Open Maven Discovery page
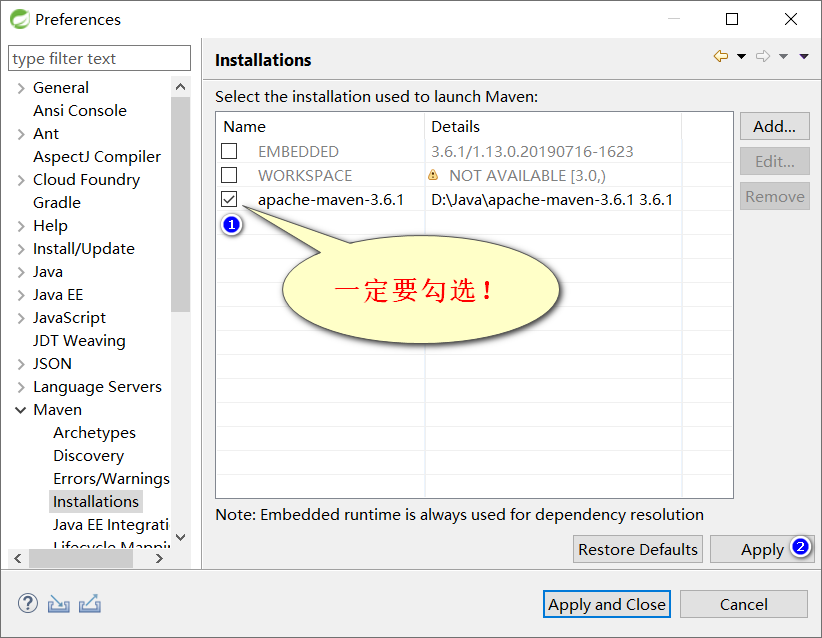 click(x=89, y=456)
